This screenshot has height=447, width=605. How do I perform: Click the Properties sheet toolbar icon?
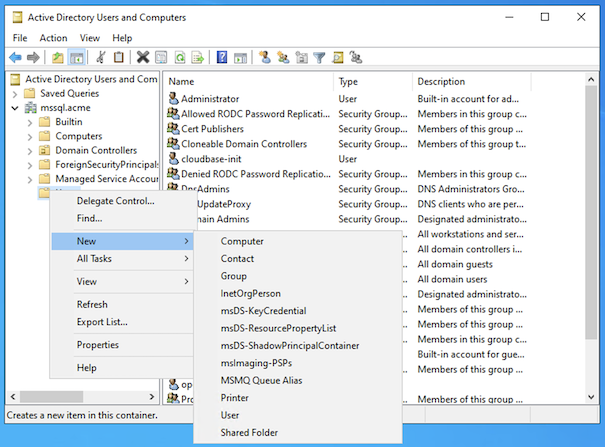pyautogui.click(x=161, y=58)
